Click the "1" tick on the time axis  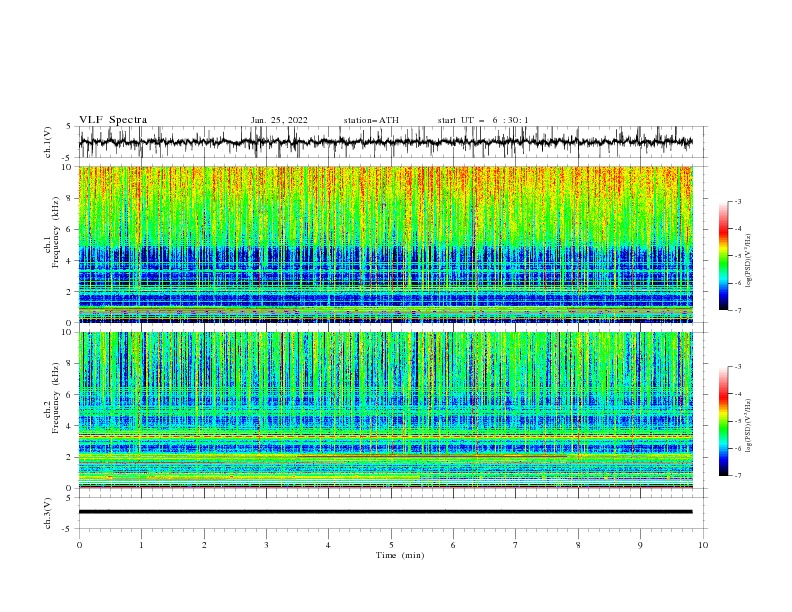pyautogui.click(x=141, y=545)
